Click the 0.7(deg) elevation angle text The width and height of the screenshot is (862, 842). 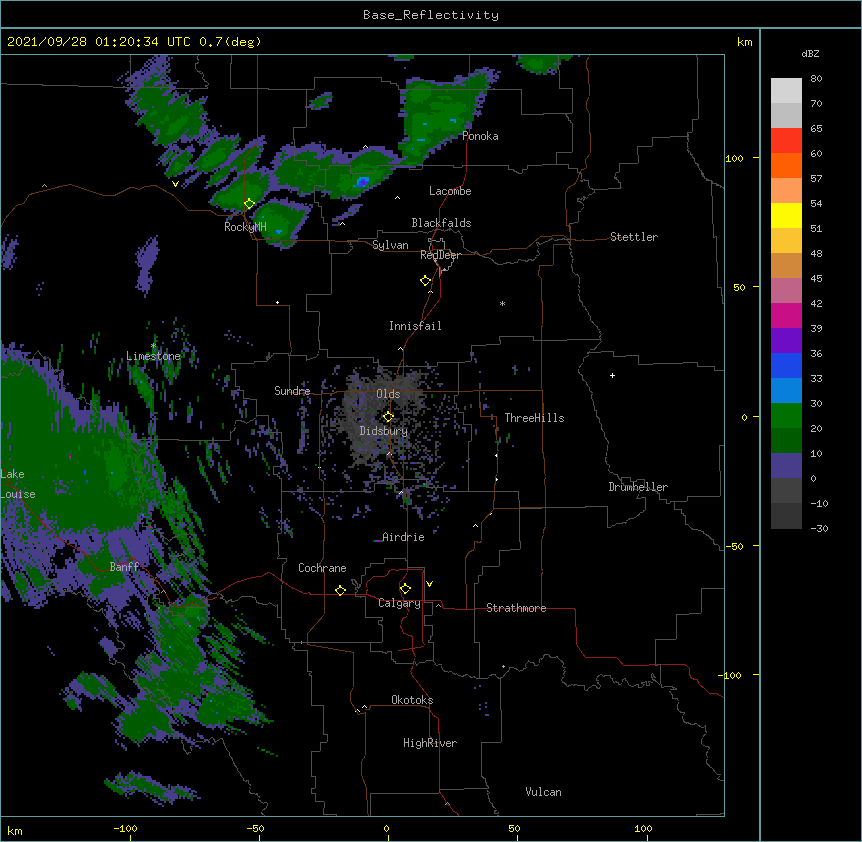click(x=230, y=42)
